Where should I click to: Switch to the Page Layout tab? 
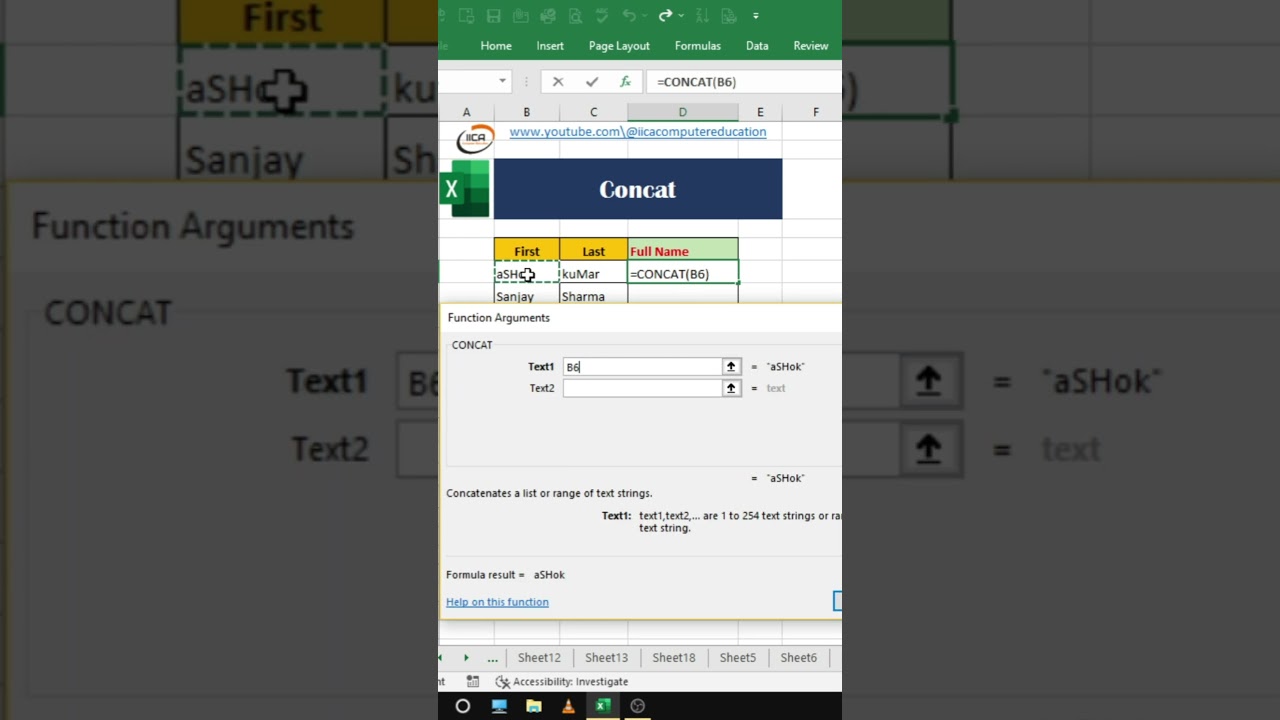(619, 46)
